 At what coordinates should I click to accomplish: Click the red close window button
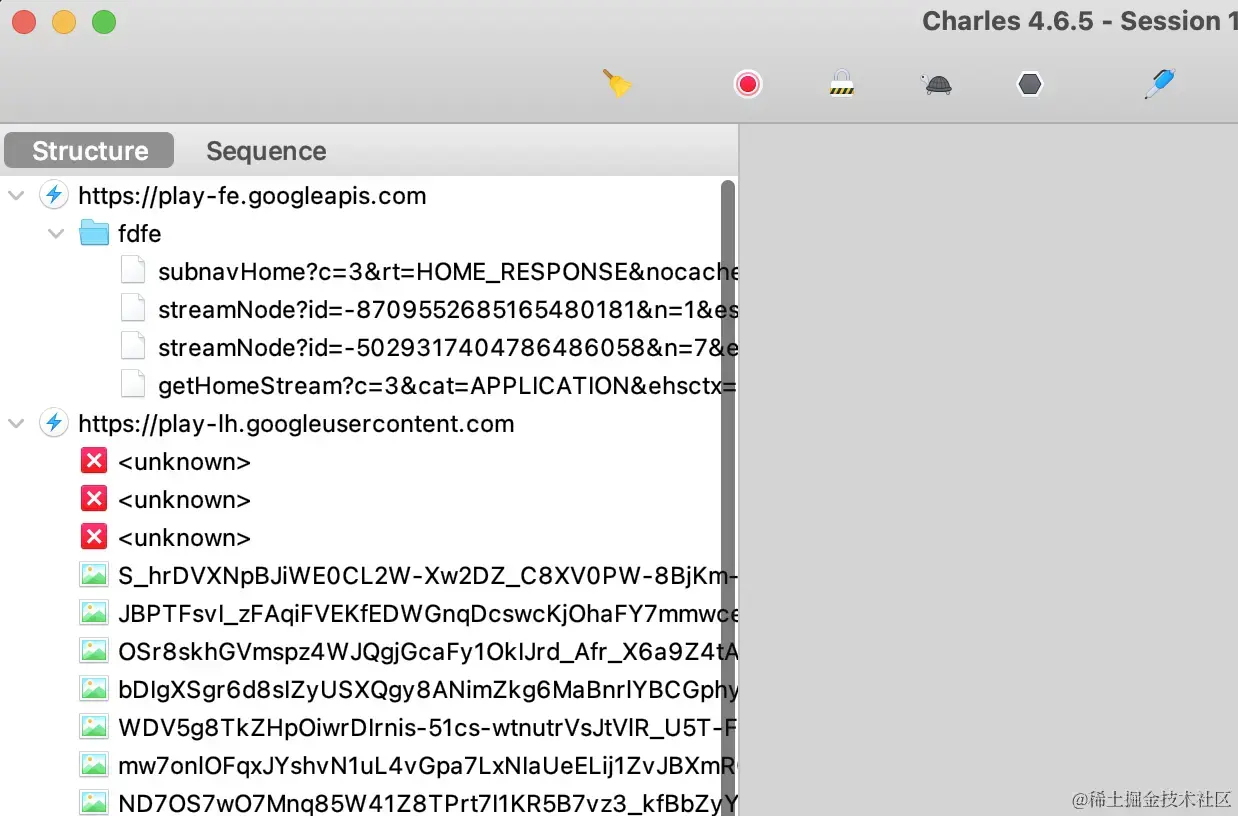[24, 22]
